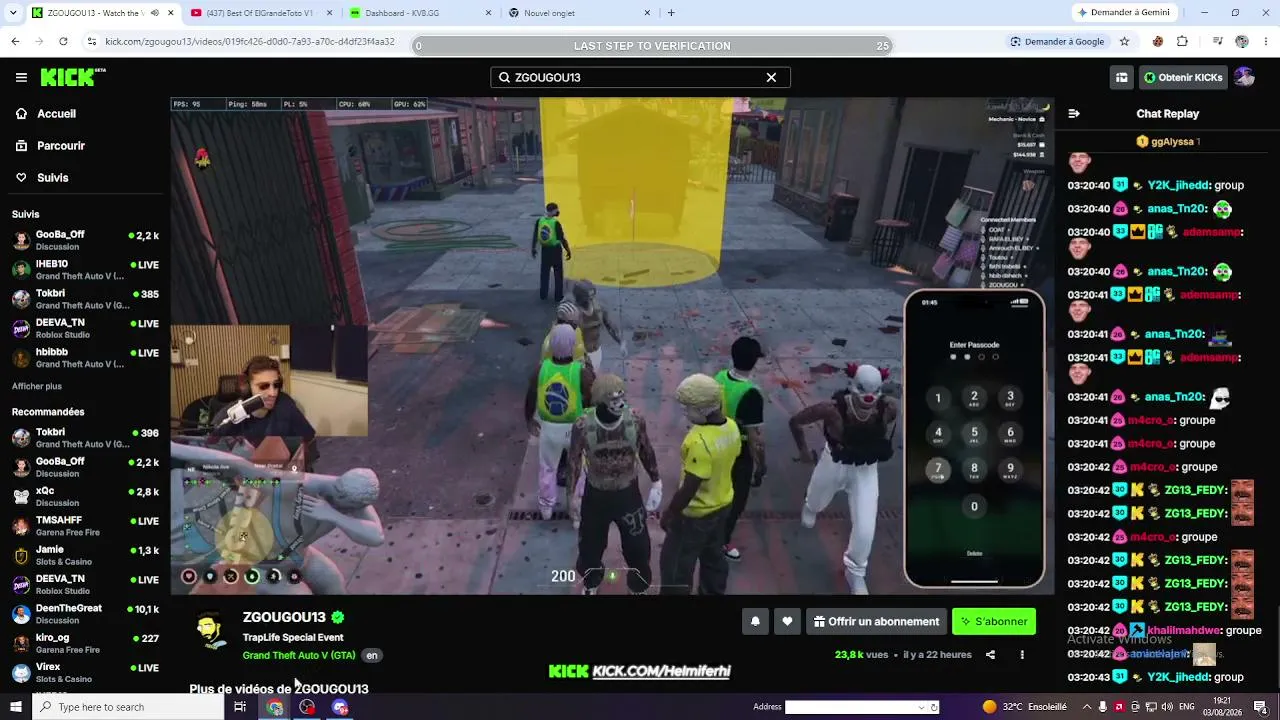Open DeenTheGreat channel
Viewport: 1280px width, 720px height.
(86, 614)
